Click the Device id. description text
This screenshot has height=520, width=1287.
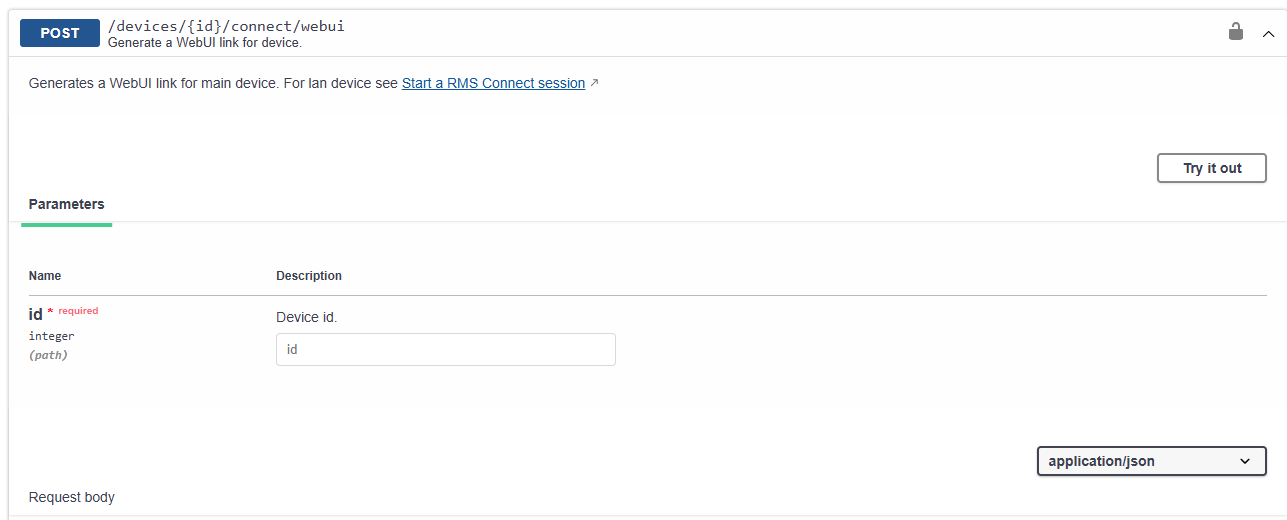tap(307, 317)
